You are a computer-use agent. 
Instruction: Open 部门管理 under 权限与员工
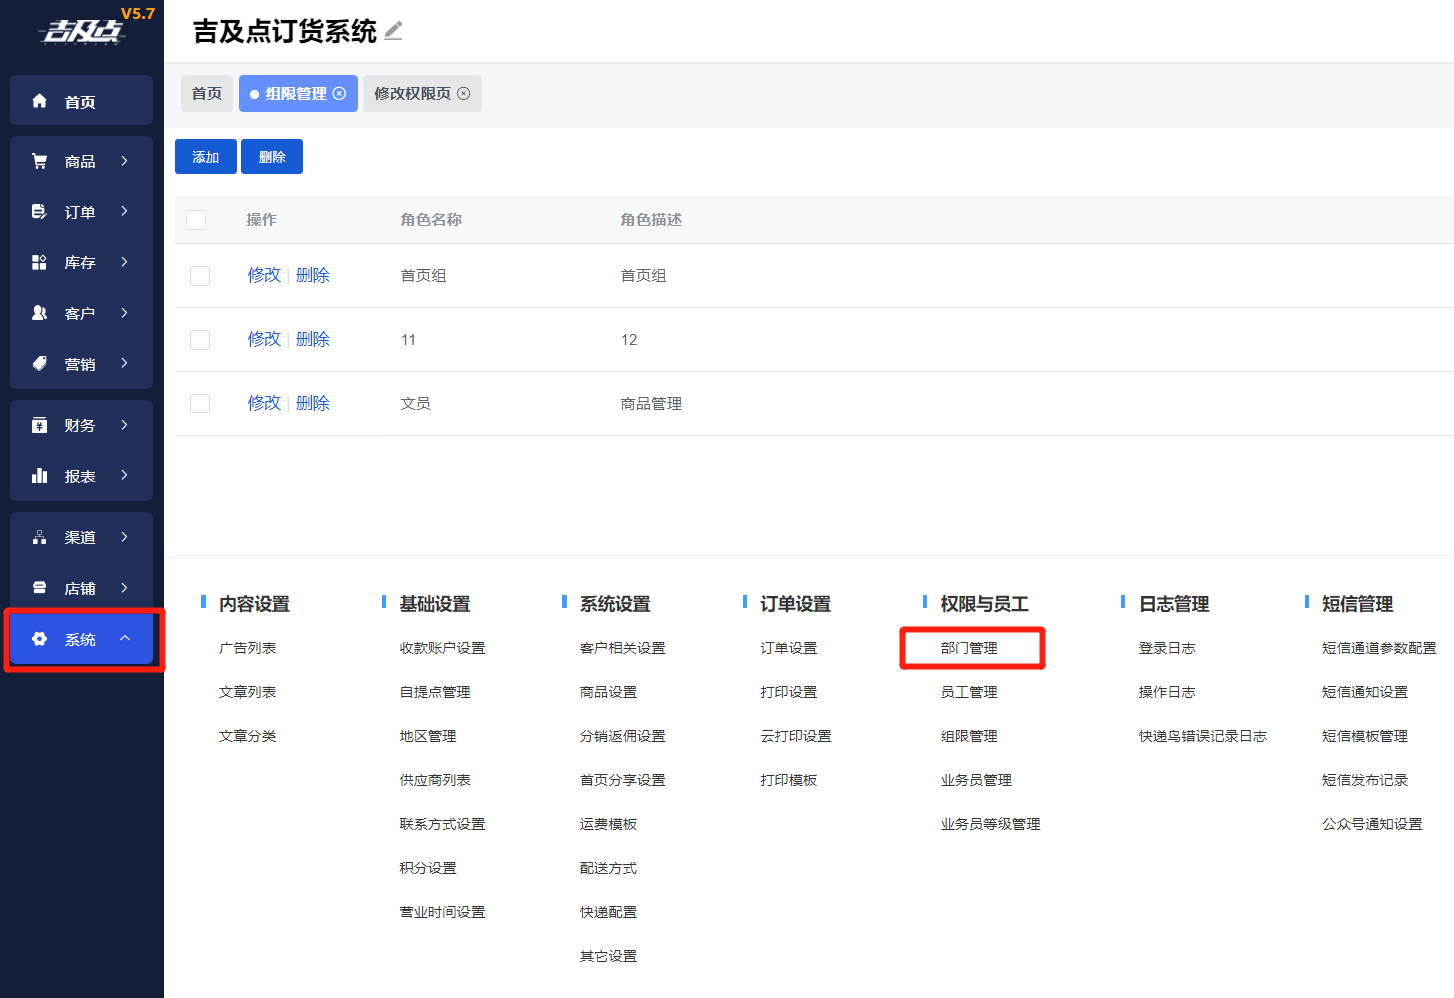(x=969, y=648)
